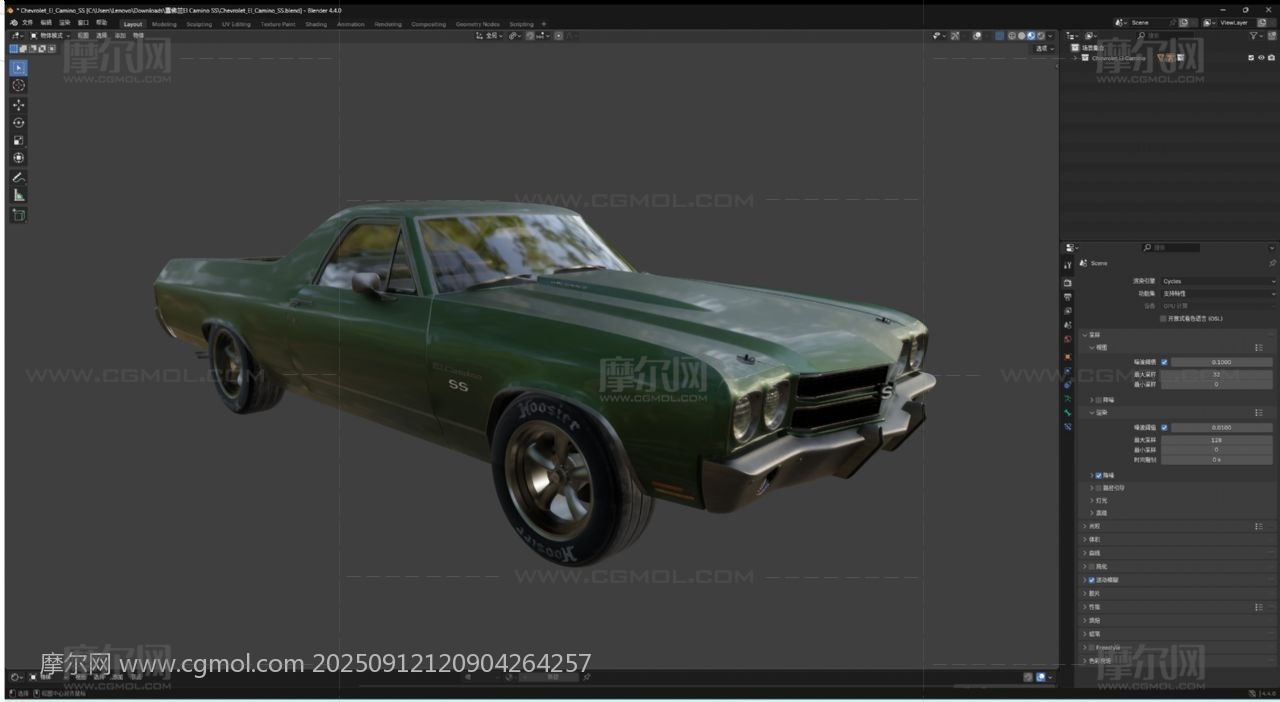Enable 简化 checkbox
This screenshot has width=1280, height=702.
pos(1091,566)
